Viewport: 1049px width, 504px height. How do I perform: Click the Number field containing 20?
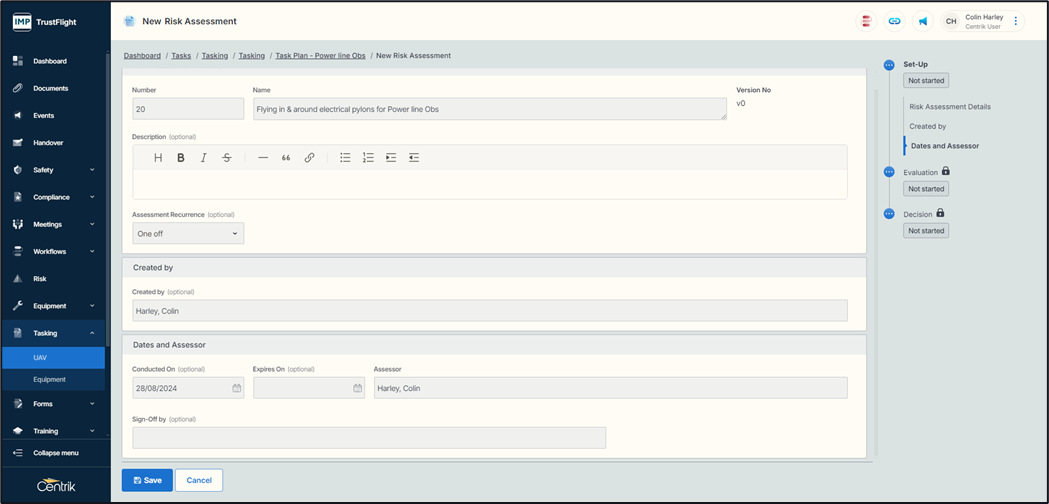[188, 109]
